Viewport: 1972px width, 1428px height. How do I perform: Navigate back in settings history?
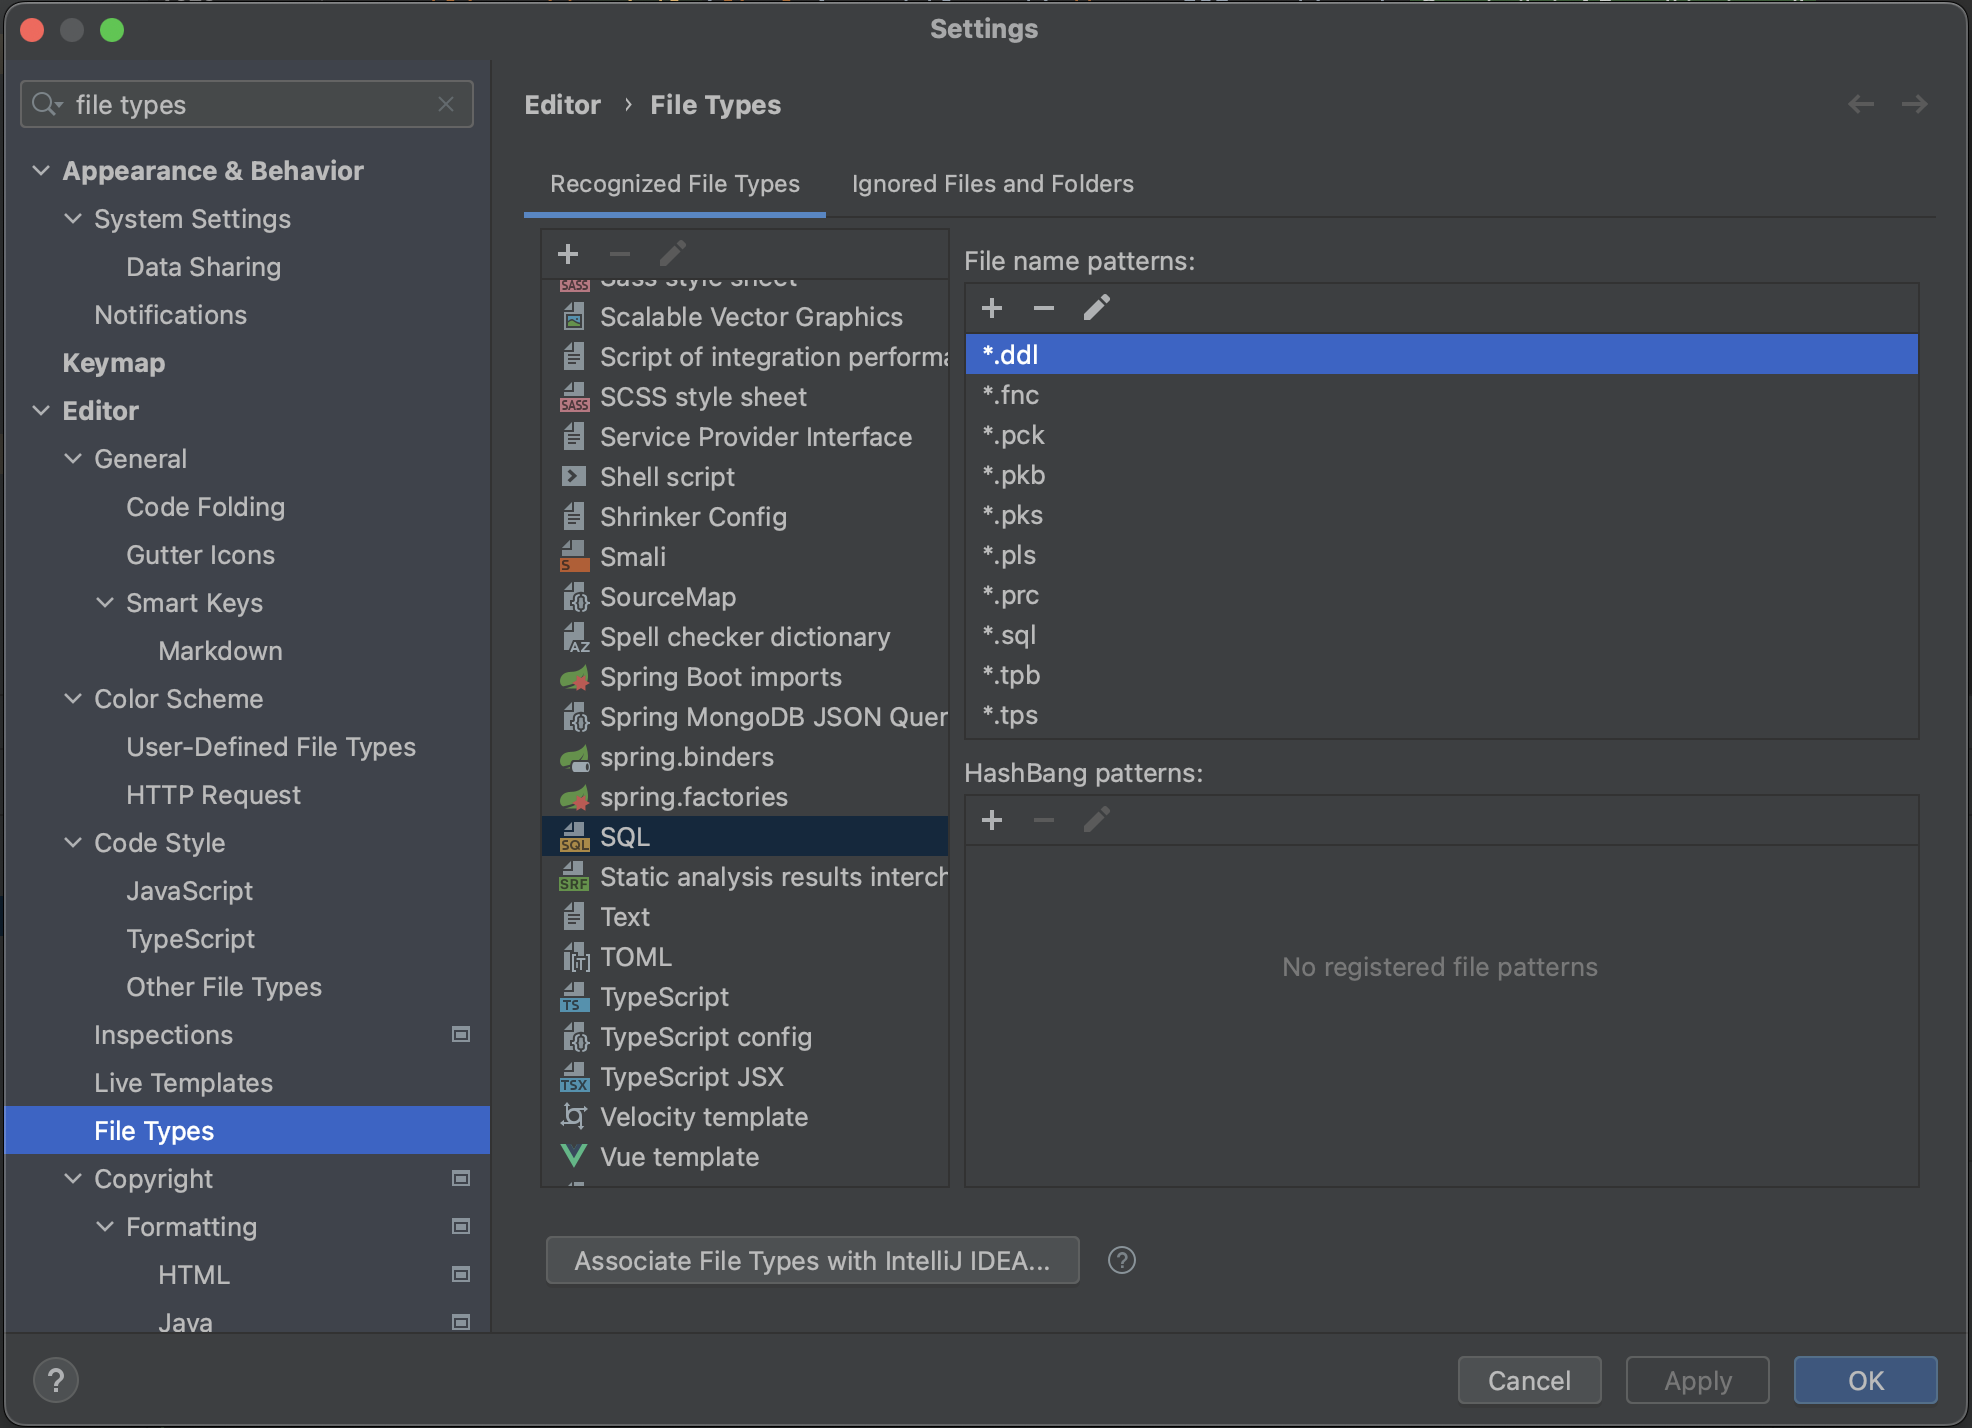(1861, 104)
